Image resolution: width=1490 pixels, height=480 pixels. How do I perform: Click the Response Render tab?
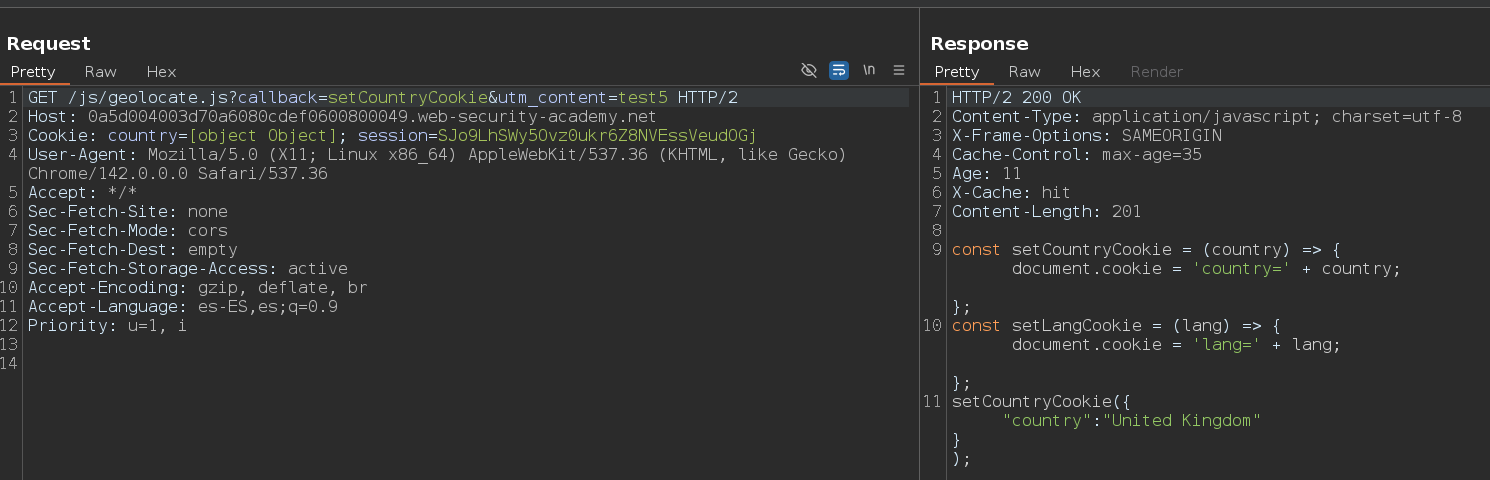coord(1156,72)
